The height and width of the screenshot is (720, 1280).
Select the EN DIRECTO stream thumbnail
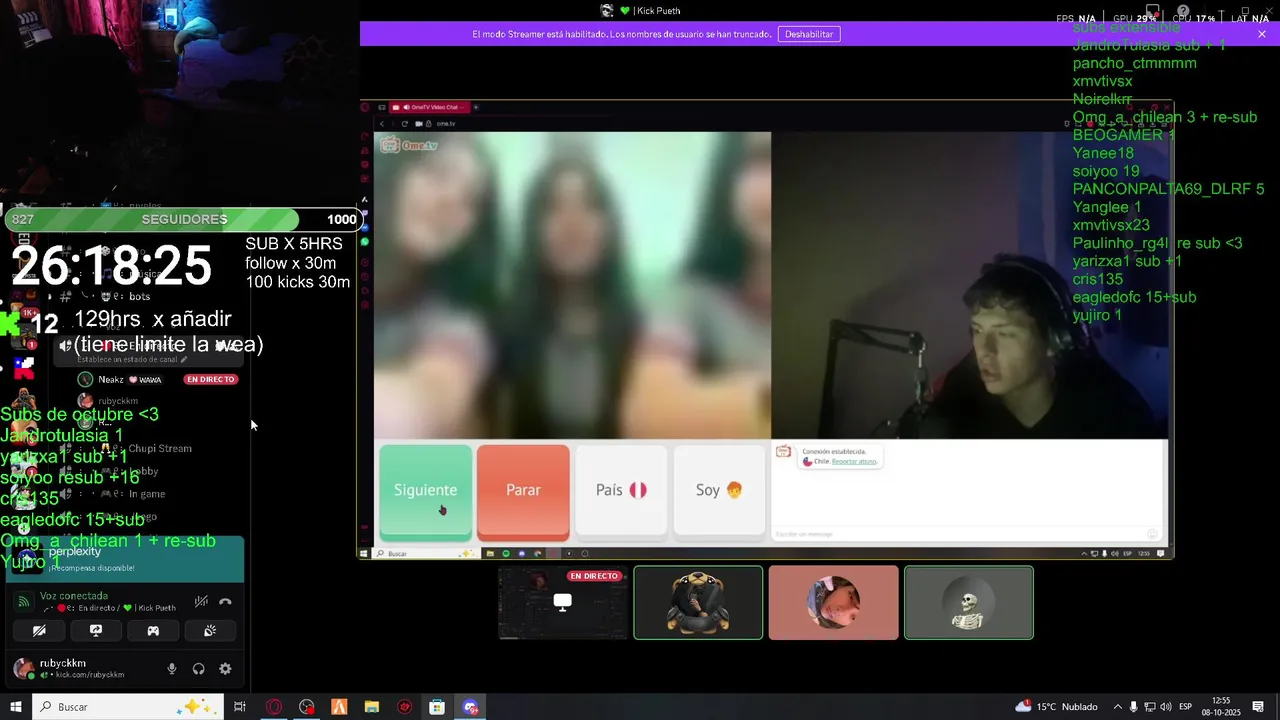point(563,603)
